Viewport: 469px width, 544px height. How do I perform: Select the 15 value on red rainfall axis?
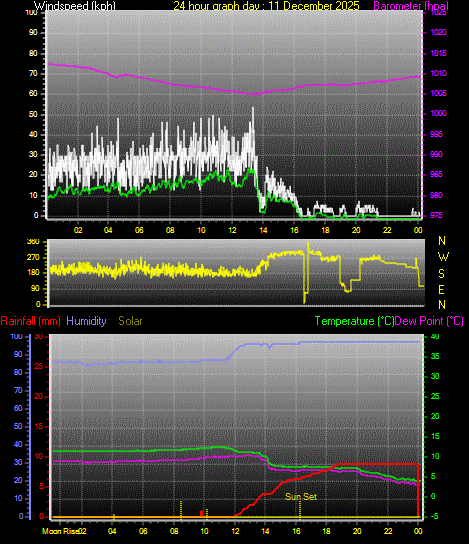tap(39, 427)
